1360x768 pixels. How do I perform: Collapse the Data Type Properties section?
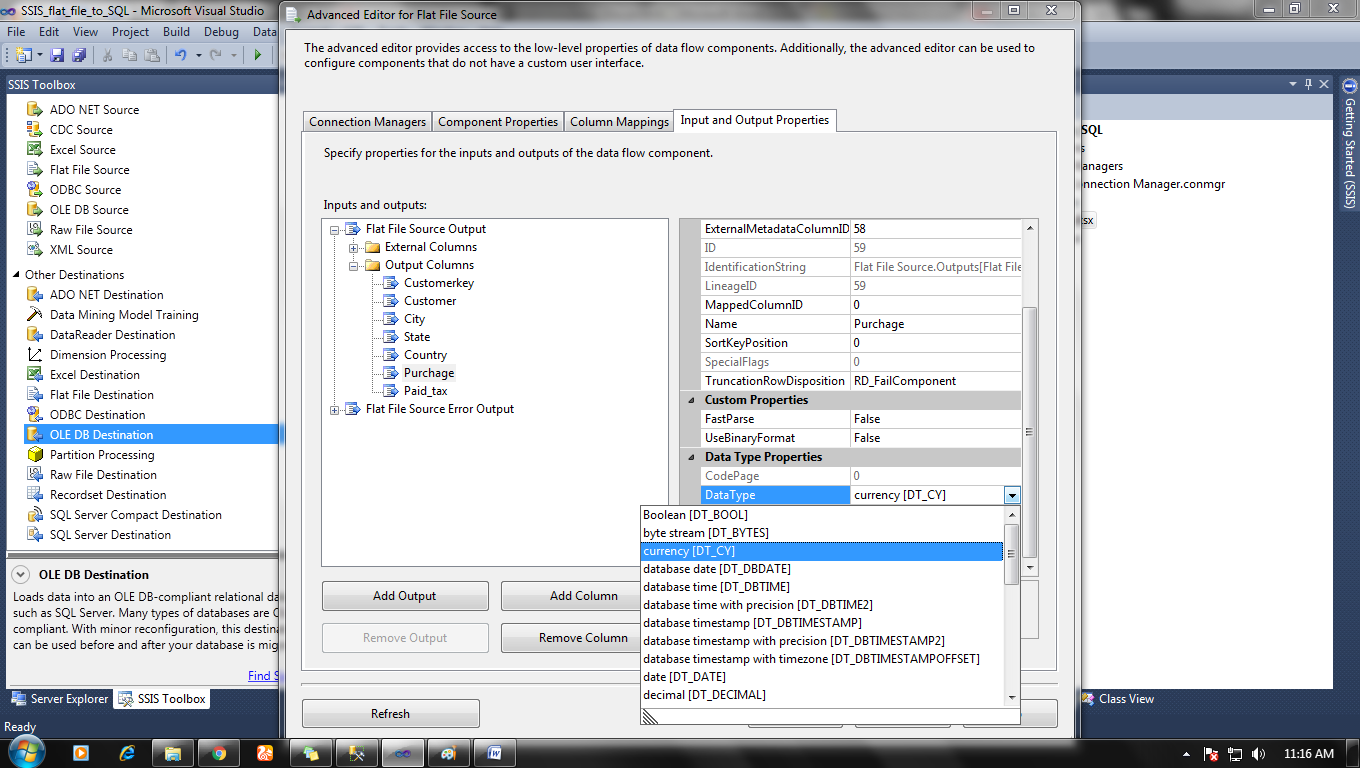tap(691, 457)
